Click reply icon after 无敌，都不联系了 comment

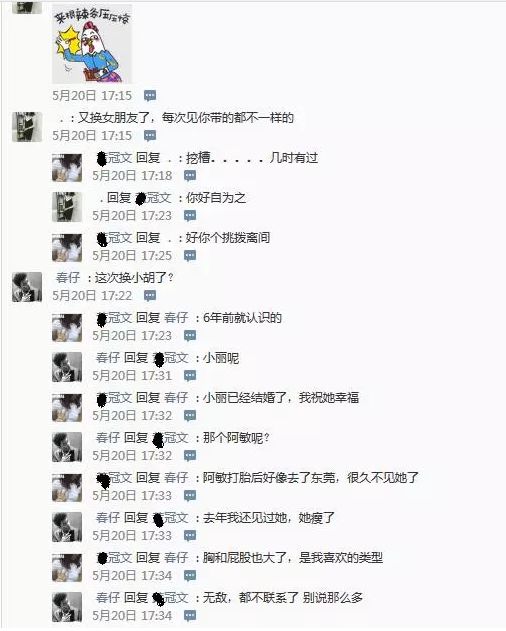pos(190,616)
